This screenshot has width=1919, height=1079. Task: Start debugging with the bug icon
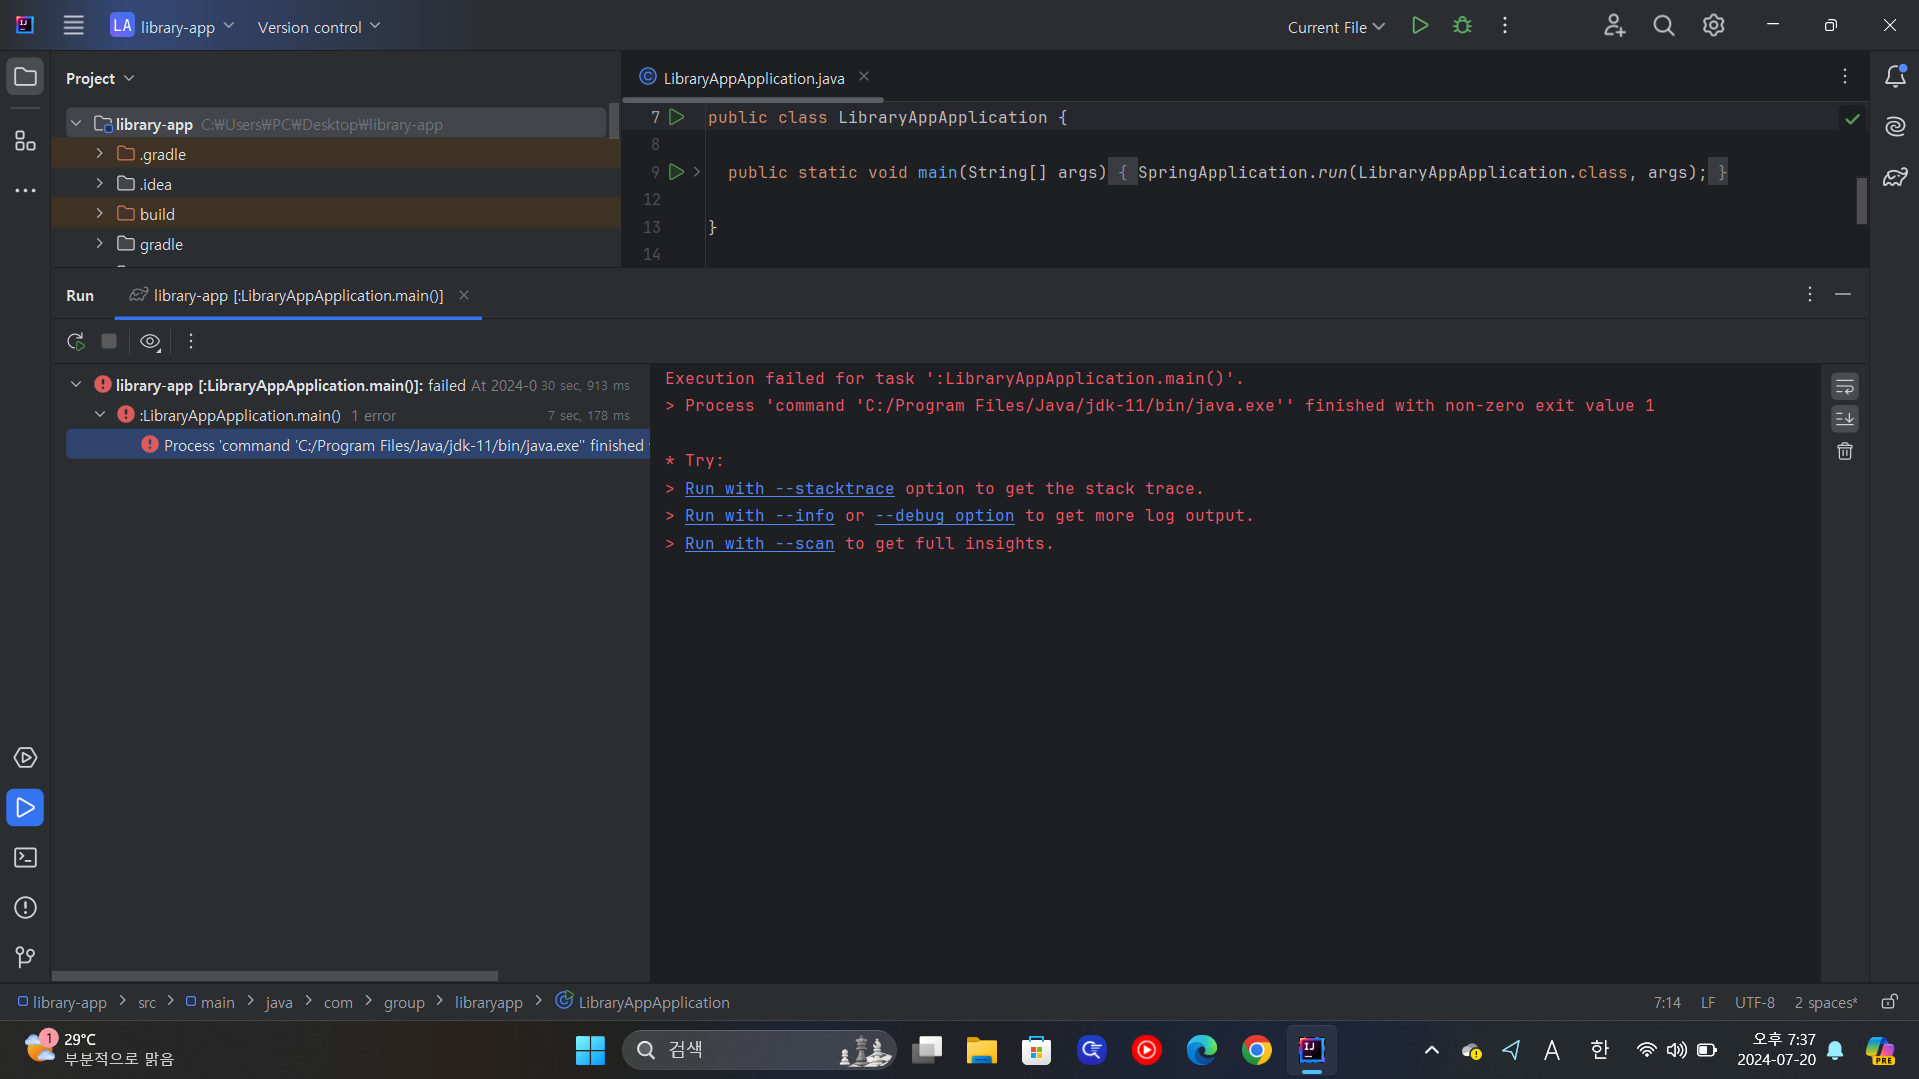click(1462, 26)
